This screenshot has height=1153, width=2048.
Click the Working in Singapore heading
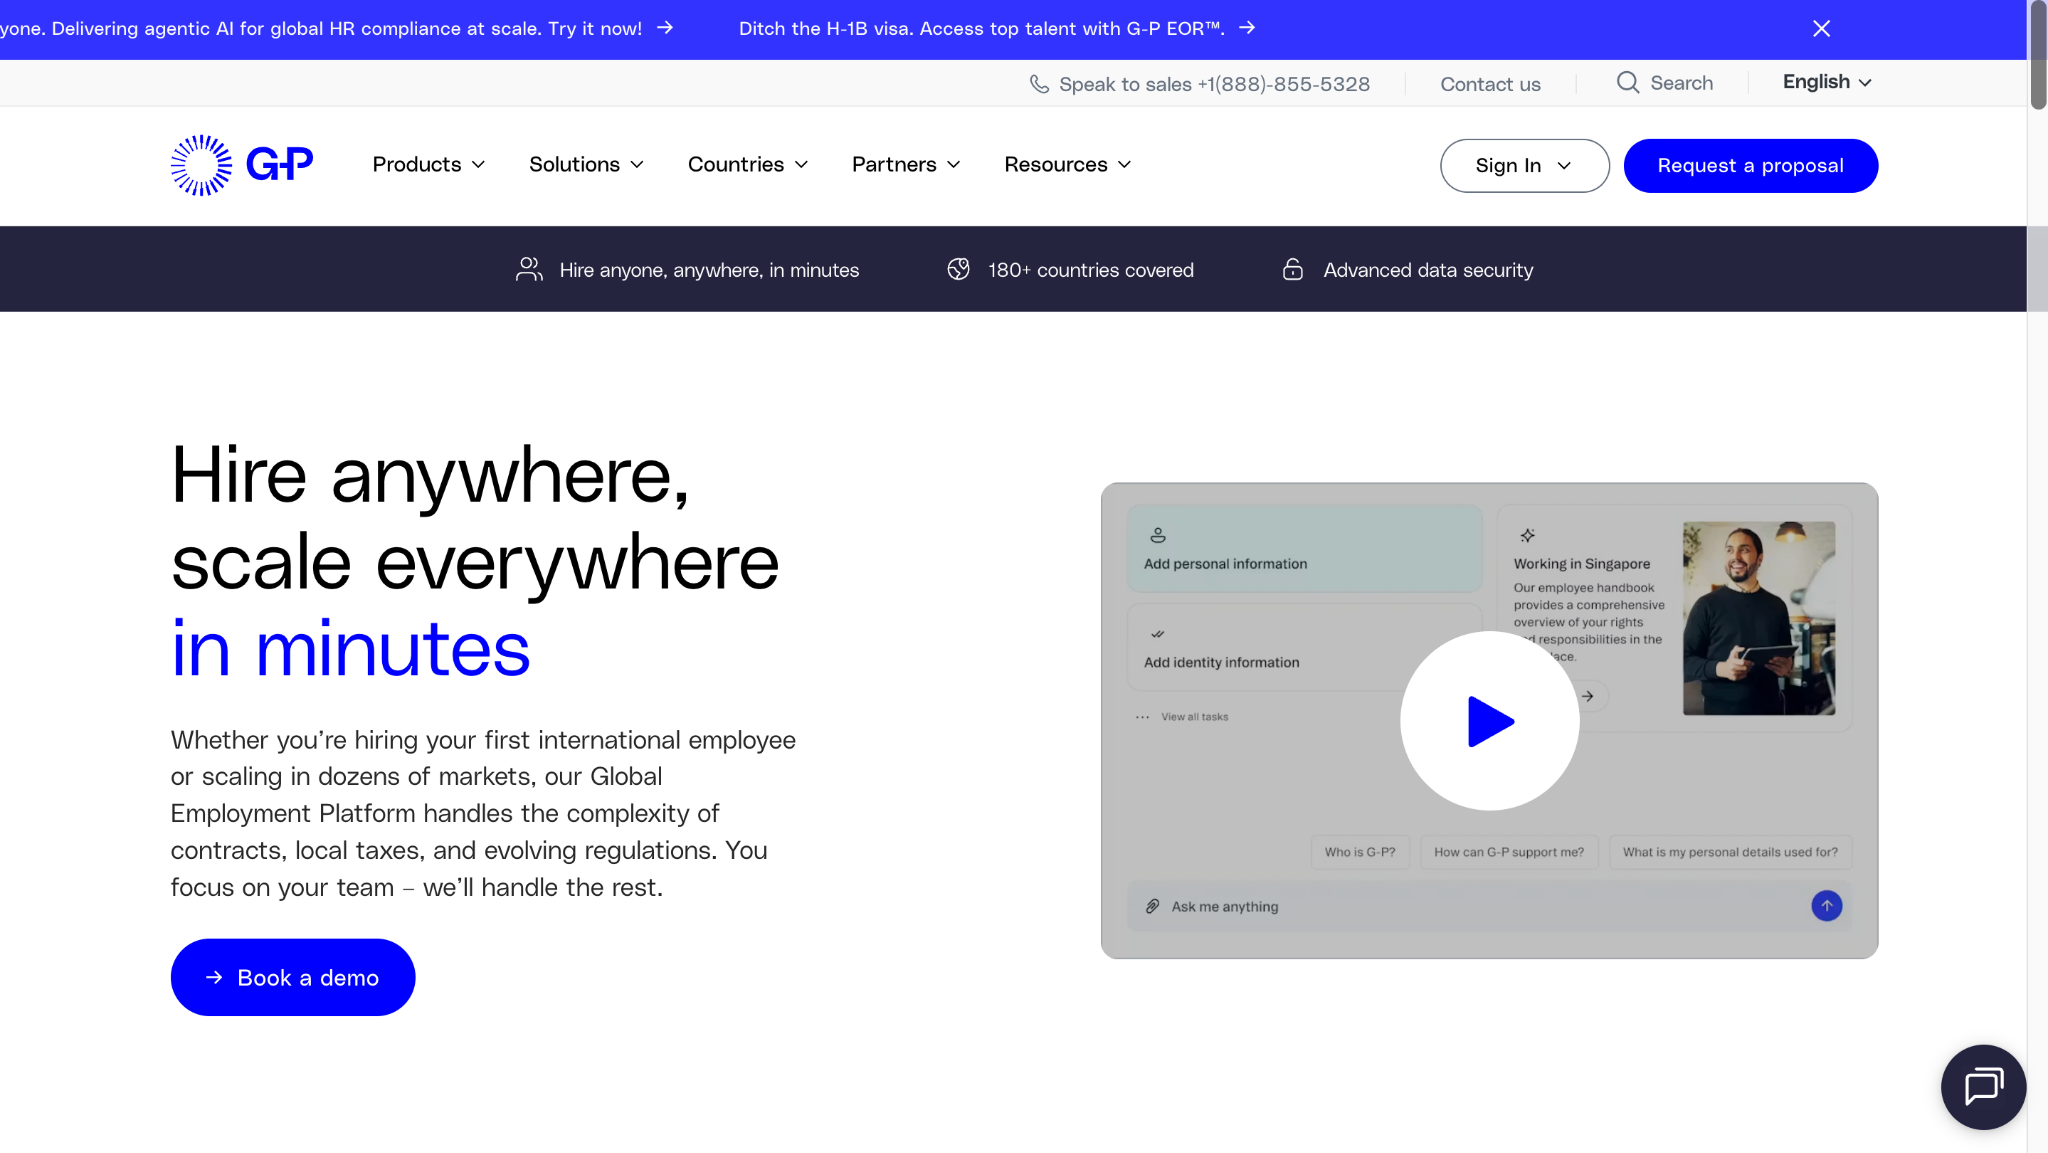[x=1581, y=564]
